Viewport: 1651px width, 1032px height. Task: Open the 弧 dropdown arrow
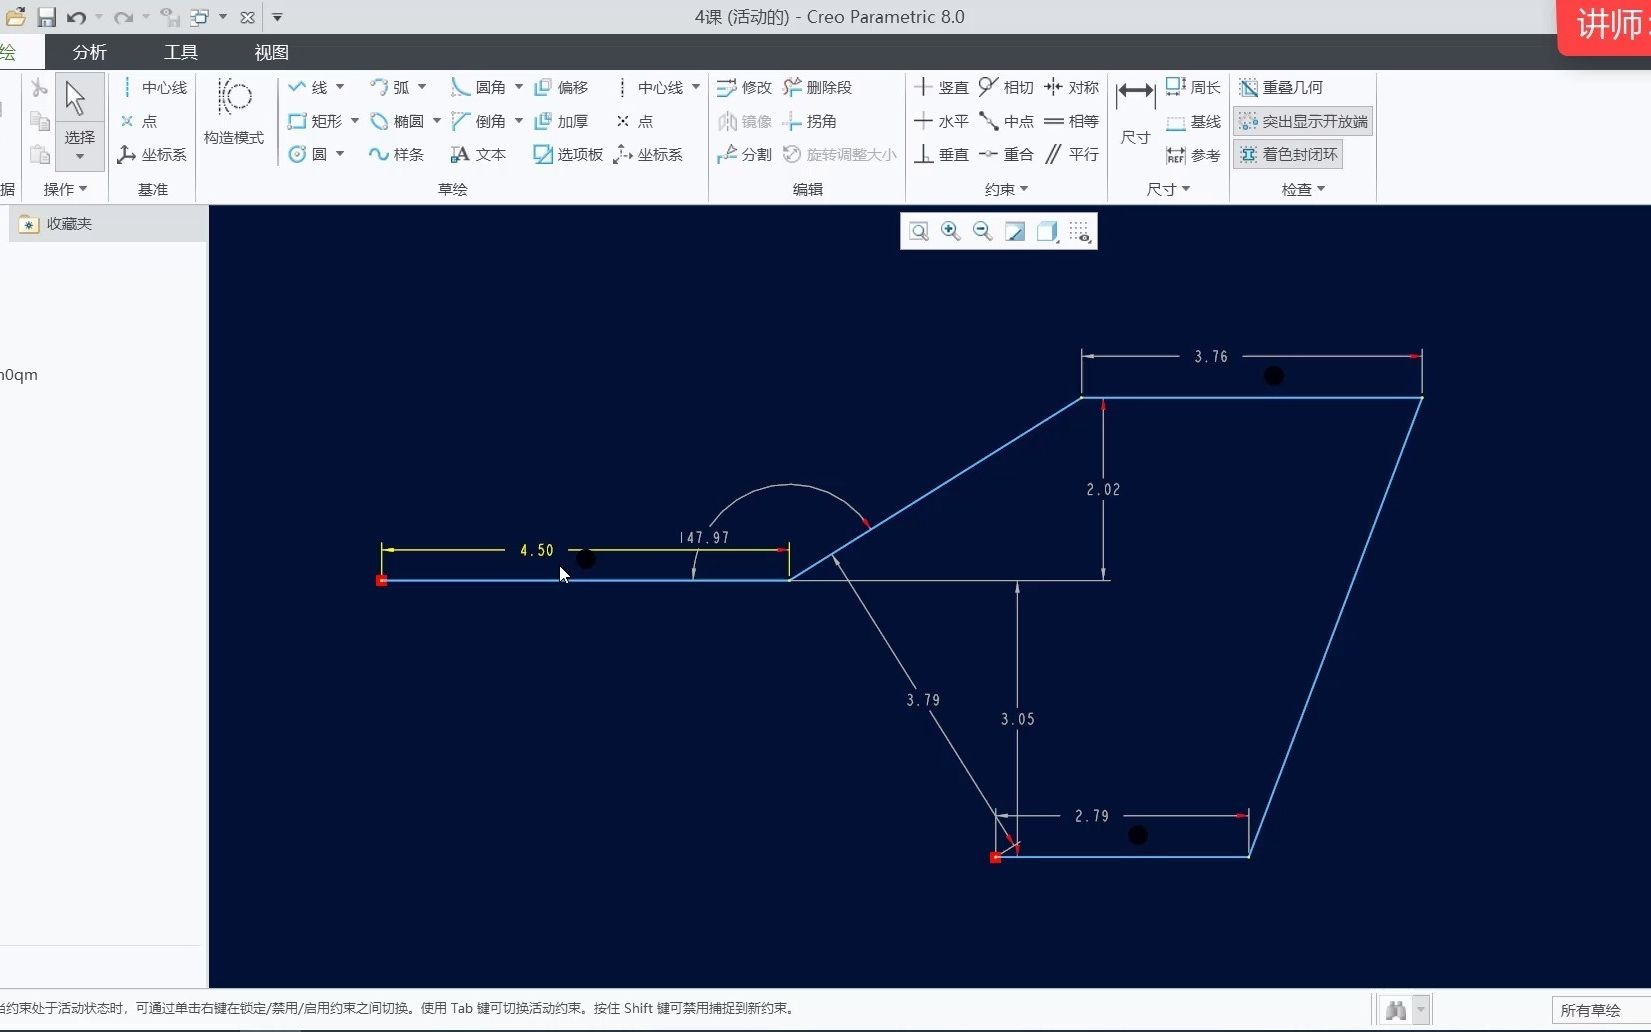[x=422, y=88]
